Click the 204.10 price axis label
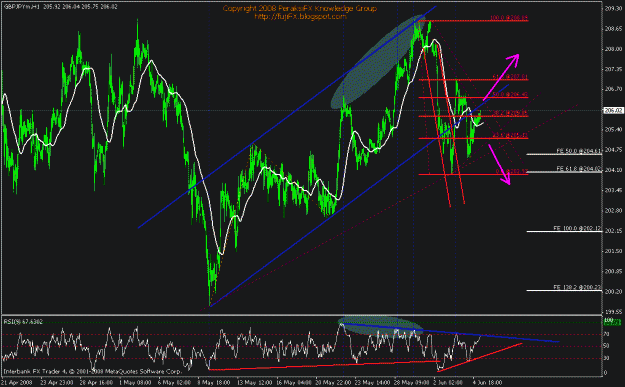The height and width of the screenshot is (387, 625). click(x=613, y=170)
